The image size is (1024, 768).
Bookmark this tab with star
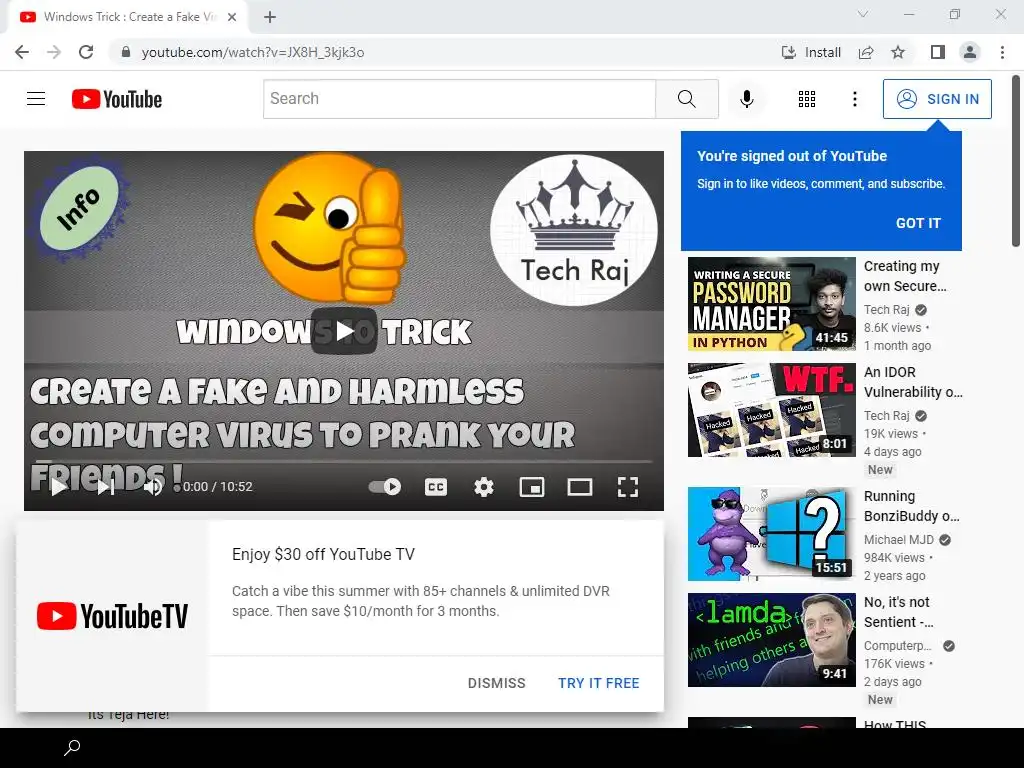(898, 52)
